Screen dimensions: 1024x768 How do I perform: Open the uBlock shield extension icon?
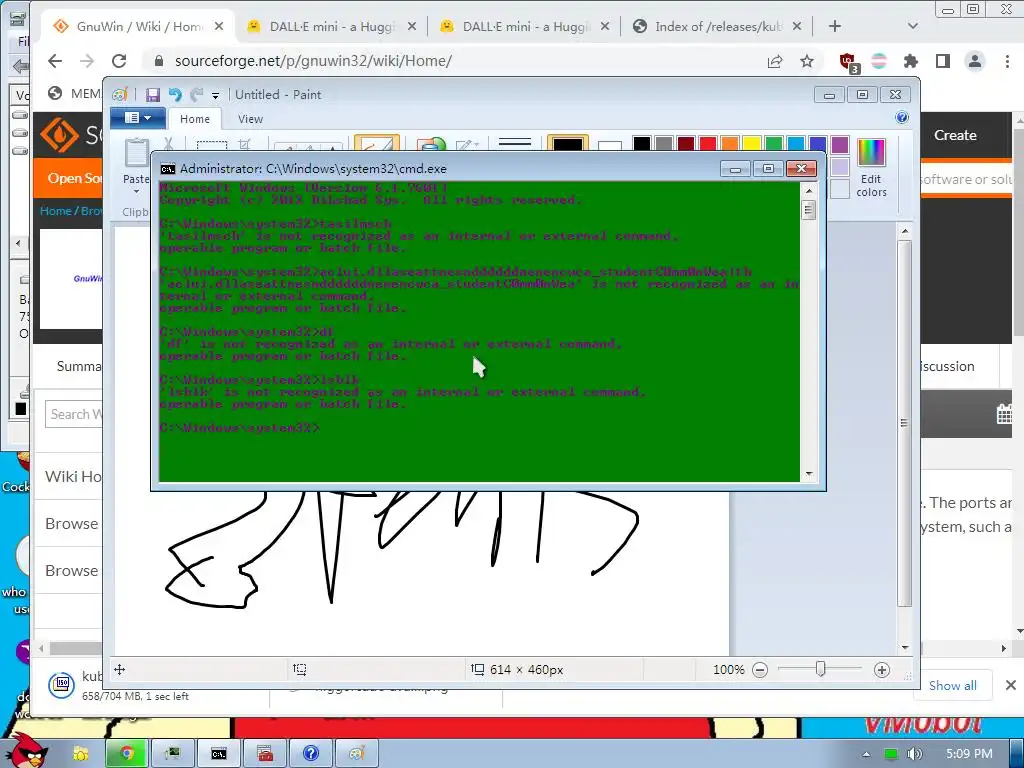(x=848, y=62)
